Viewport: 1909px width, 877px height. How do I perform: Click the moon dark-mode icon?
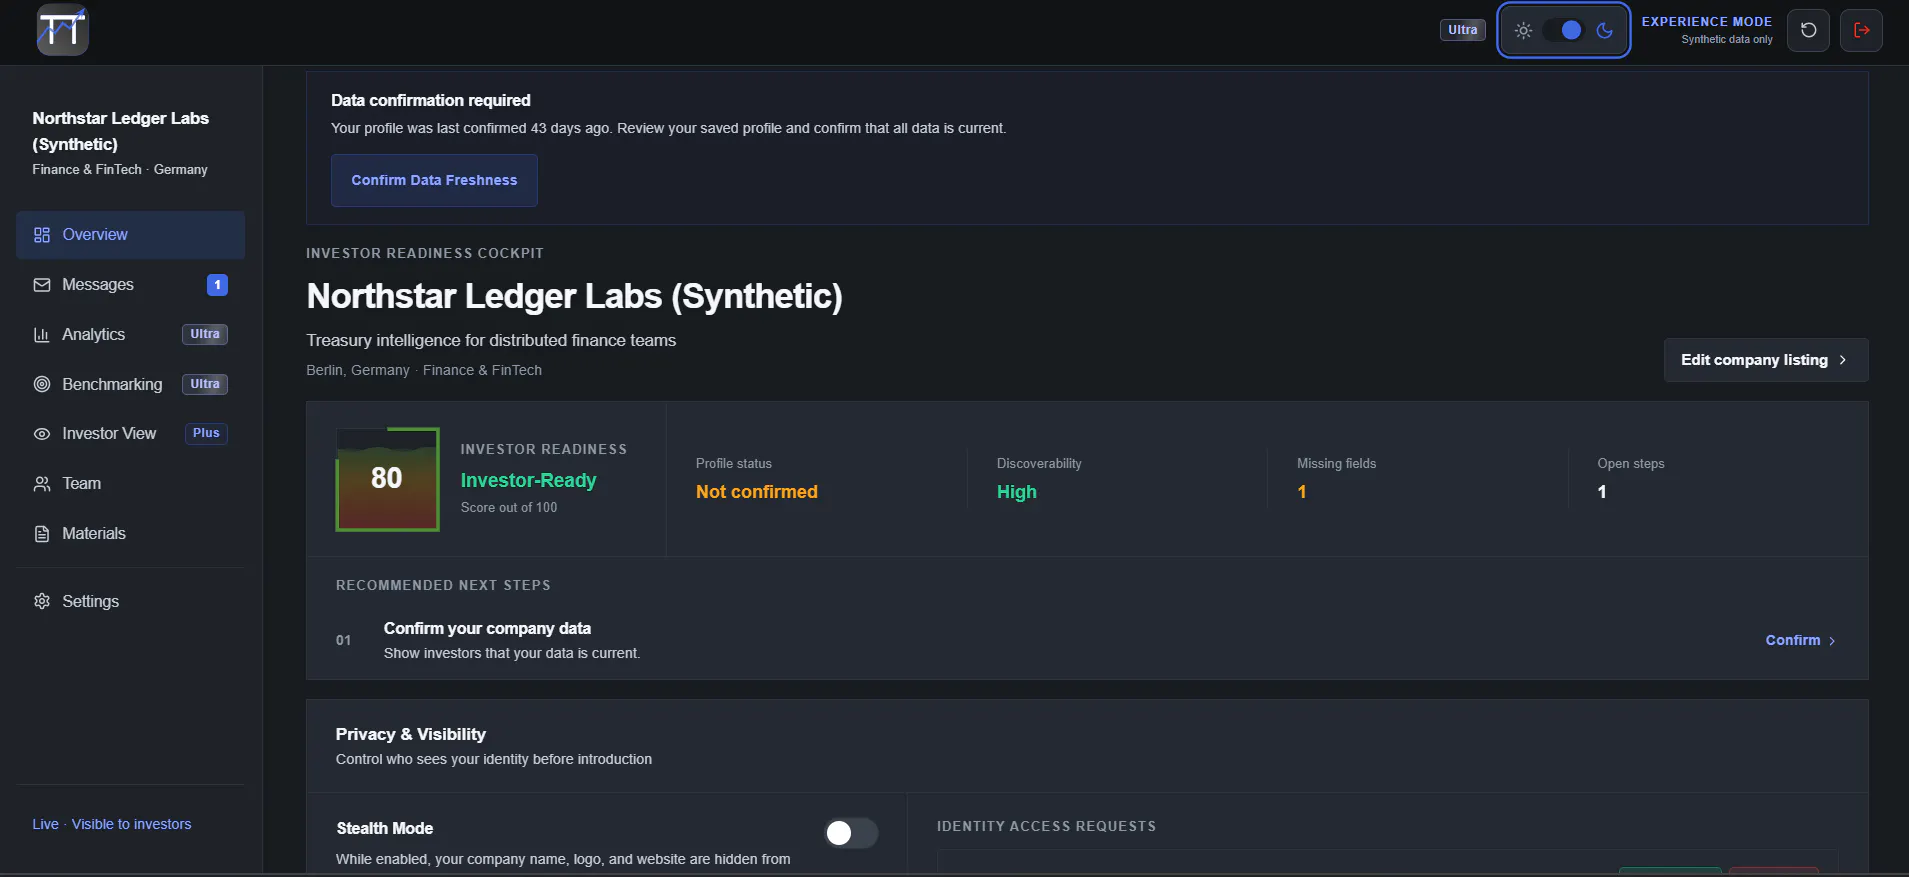coord(1604,30)
